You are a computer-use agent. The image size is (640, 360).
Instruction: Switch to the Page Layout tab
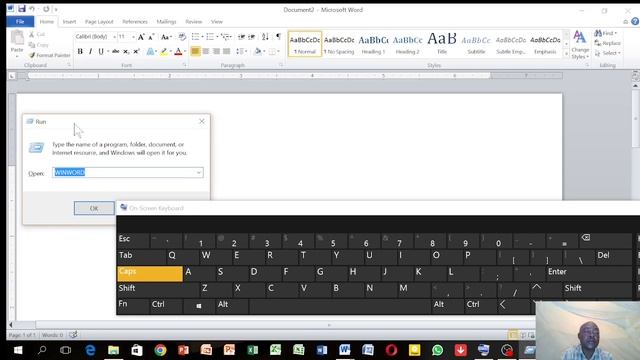99,22
